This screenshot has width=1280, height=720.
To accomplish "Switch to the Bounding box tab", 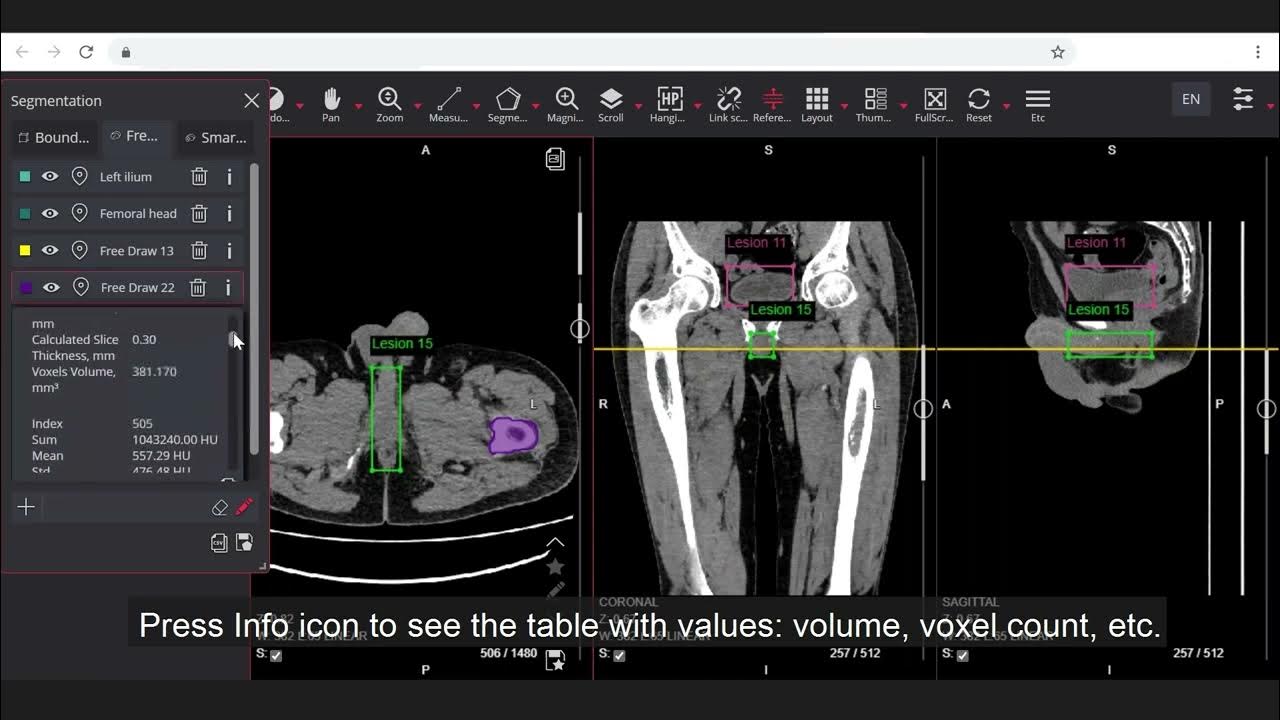I will (x=54, y=137).
